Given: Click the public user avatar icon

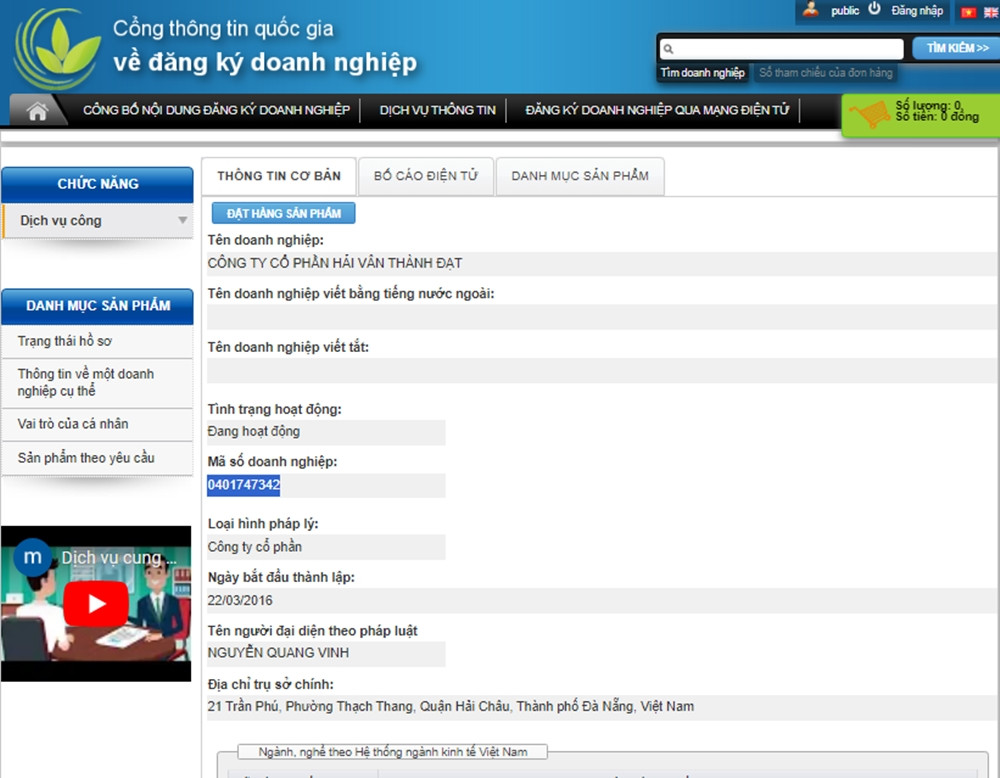Looking at the screenshot, I should click(x=811, y=10).
